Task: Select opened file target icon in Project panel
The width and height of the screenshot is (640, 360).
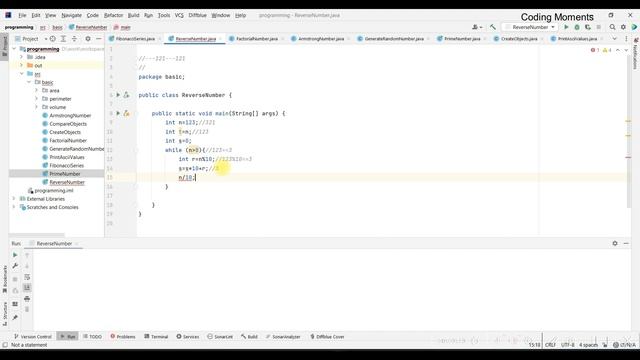Action: pos(53,39)
